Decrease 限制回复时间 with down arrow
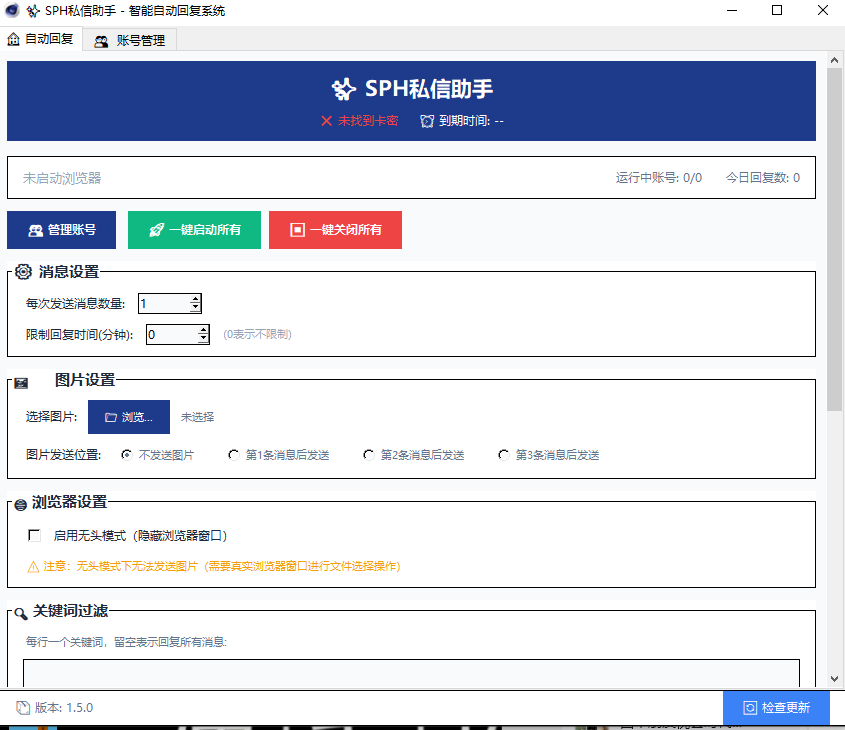845x730 pixels. click(203, 339)
